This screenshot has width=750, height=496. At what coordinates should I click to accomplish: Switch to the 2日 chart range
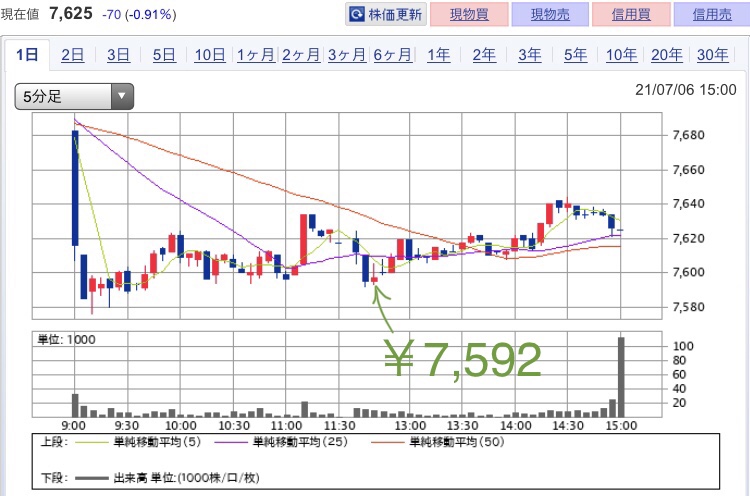[x=73, y=55]
